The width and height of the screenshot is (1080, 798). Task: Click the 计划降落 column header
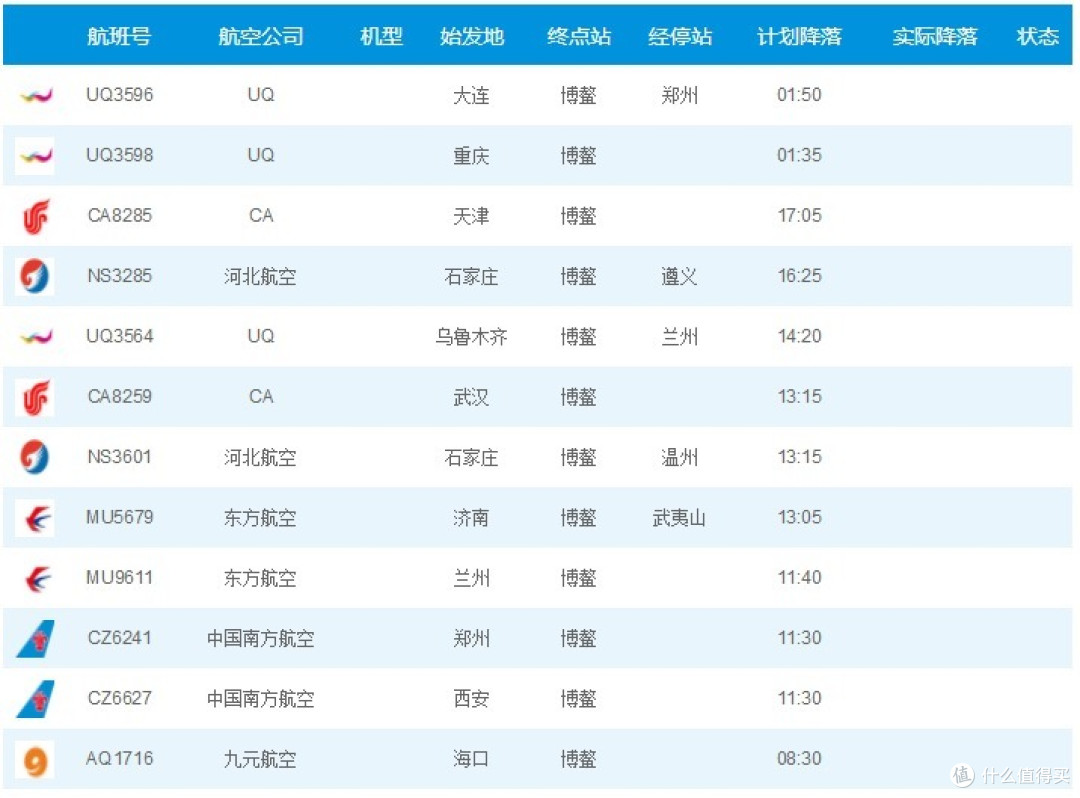coord(799,36)
